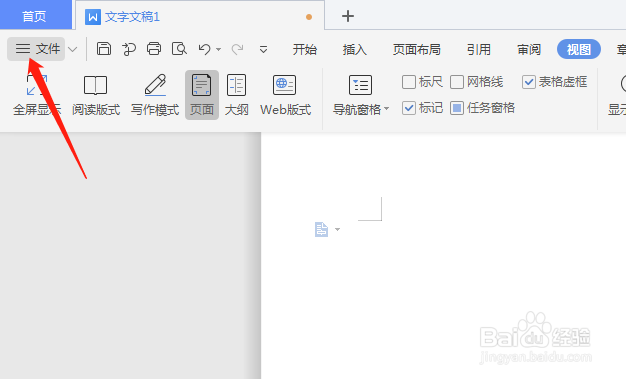Viewport: 626px width, 379px height.
Task: Click the Save icon in quick toolbar
Action: tap(104, 49)
